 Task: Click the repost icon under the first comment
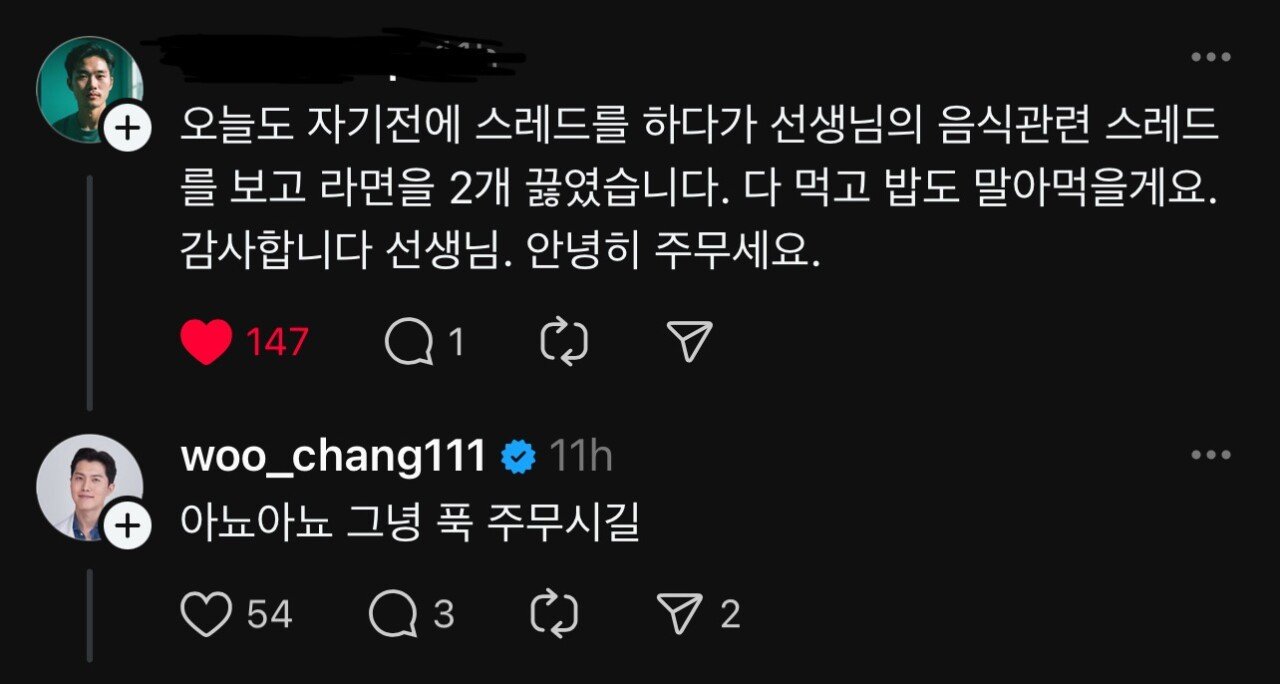pyautogui.click(x=563, y=339)
